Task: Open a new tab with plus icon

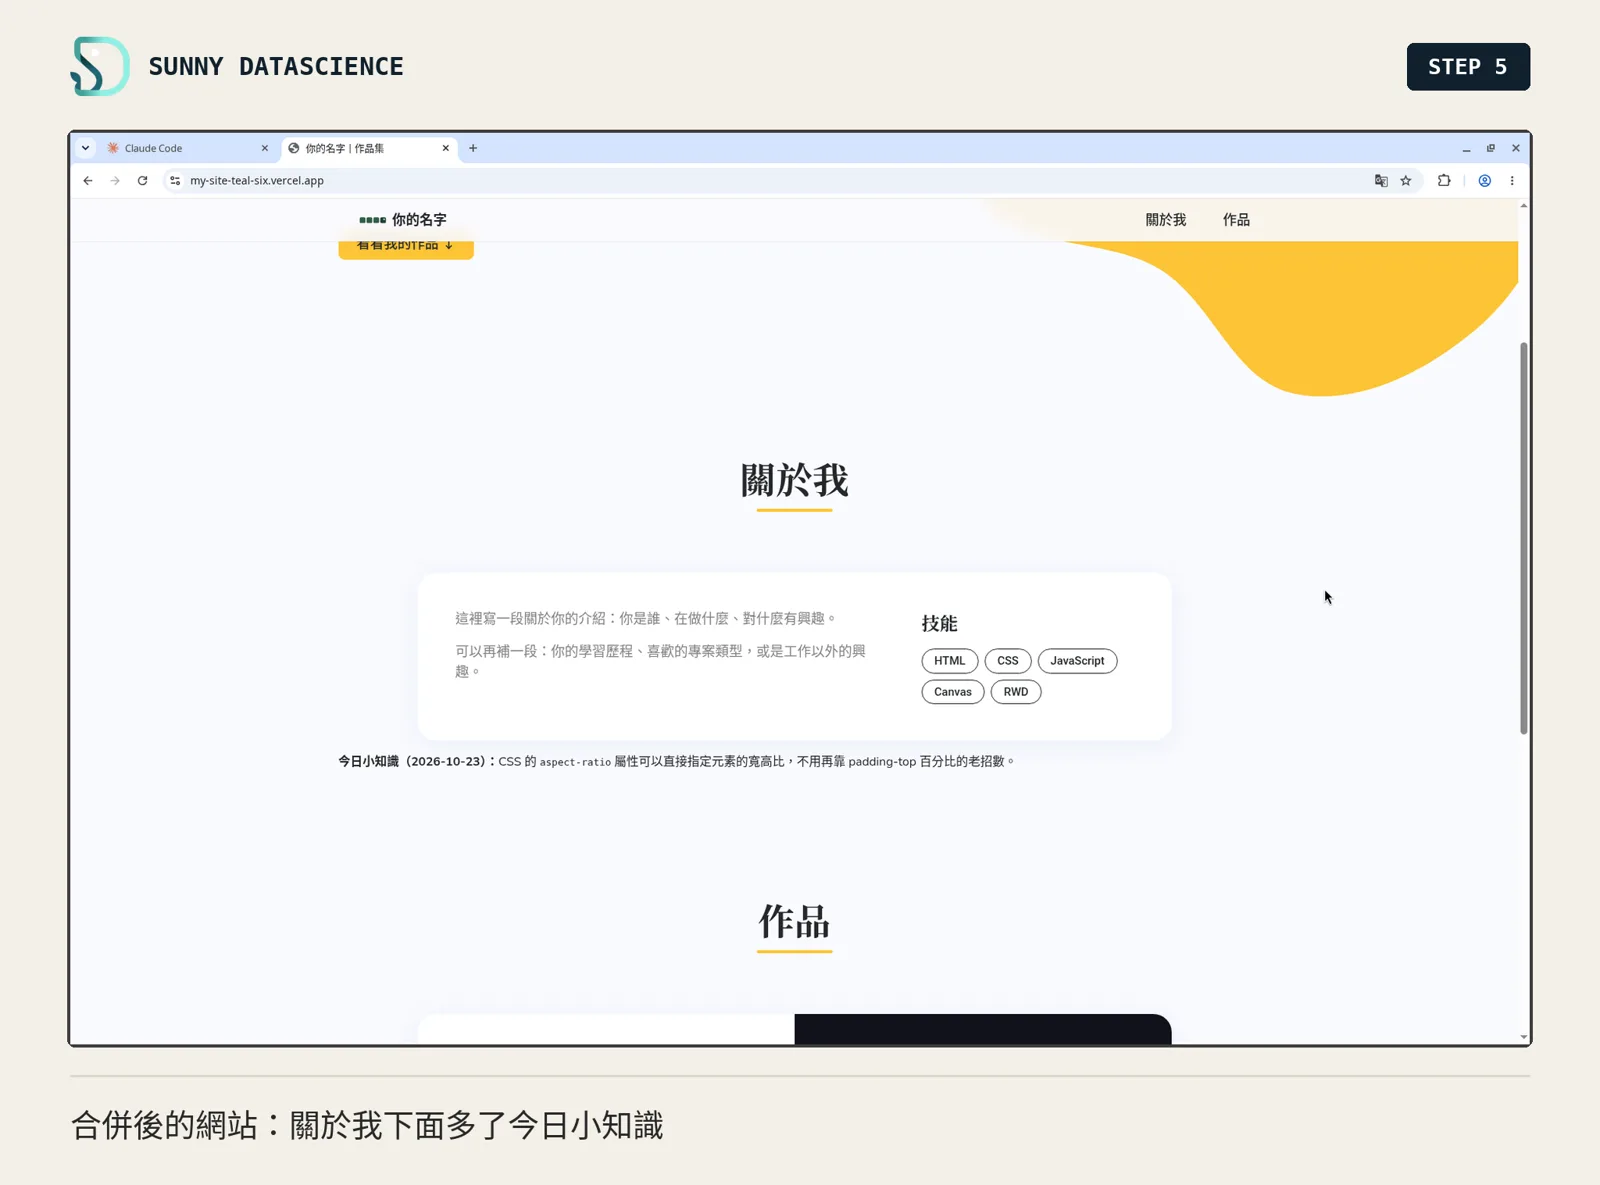Action: click(473, 148)
